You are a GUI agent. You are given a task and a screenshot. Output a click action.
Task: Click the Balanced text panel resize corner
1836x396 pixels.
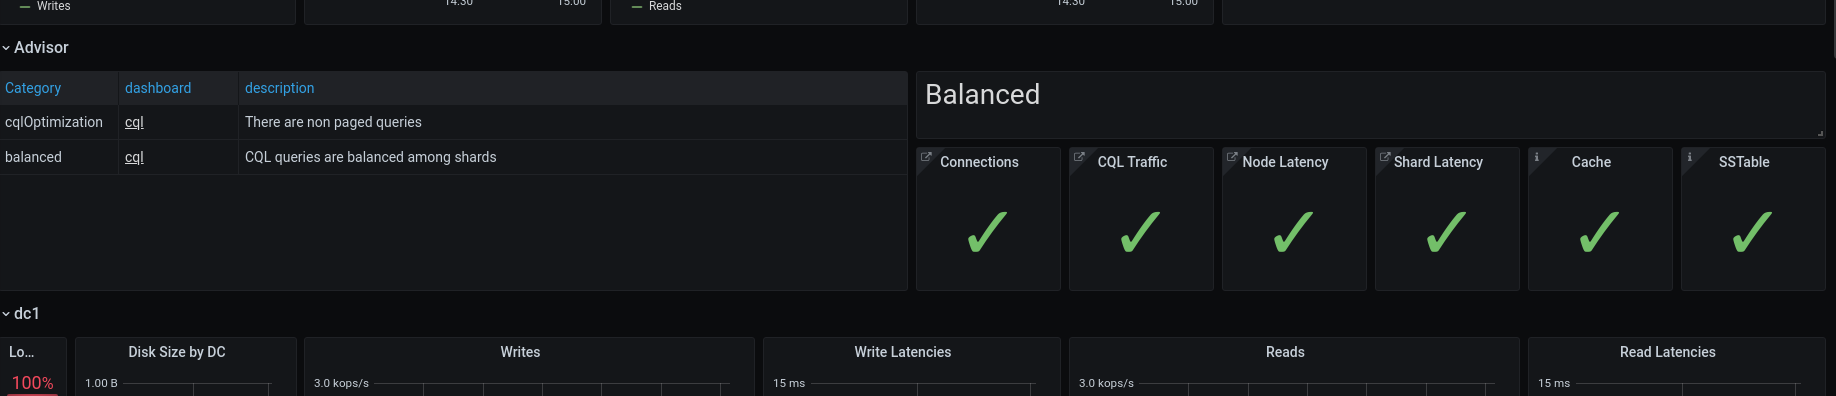(x=1820, y=133)
